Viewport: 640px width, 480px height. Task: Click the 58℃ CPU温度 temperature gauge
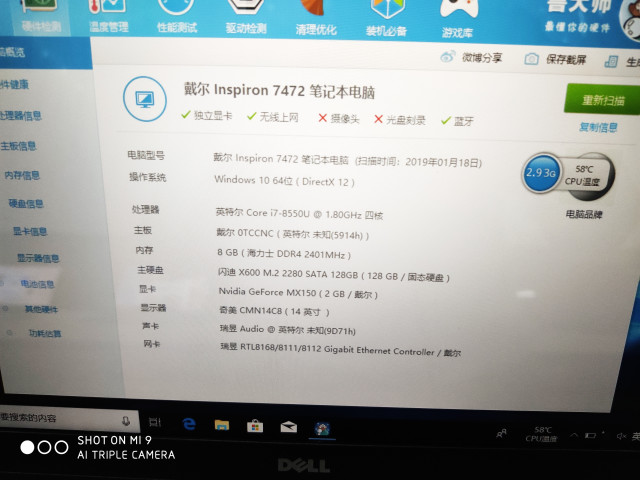pyautogui.click(x=582, y=176)
